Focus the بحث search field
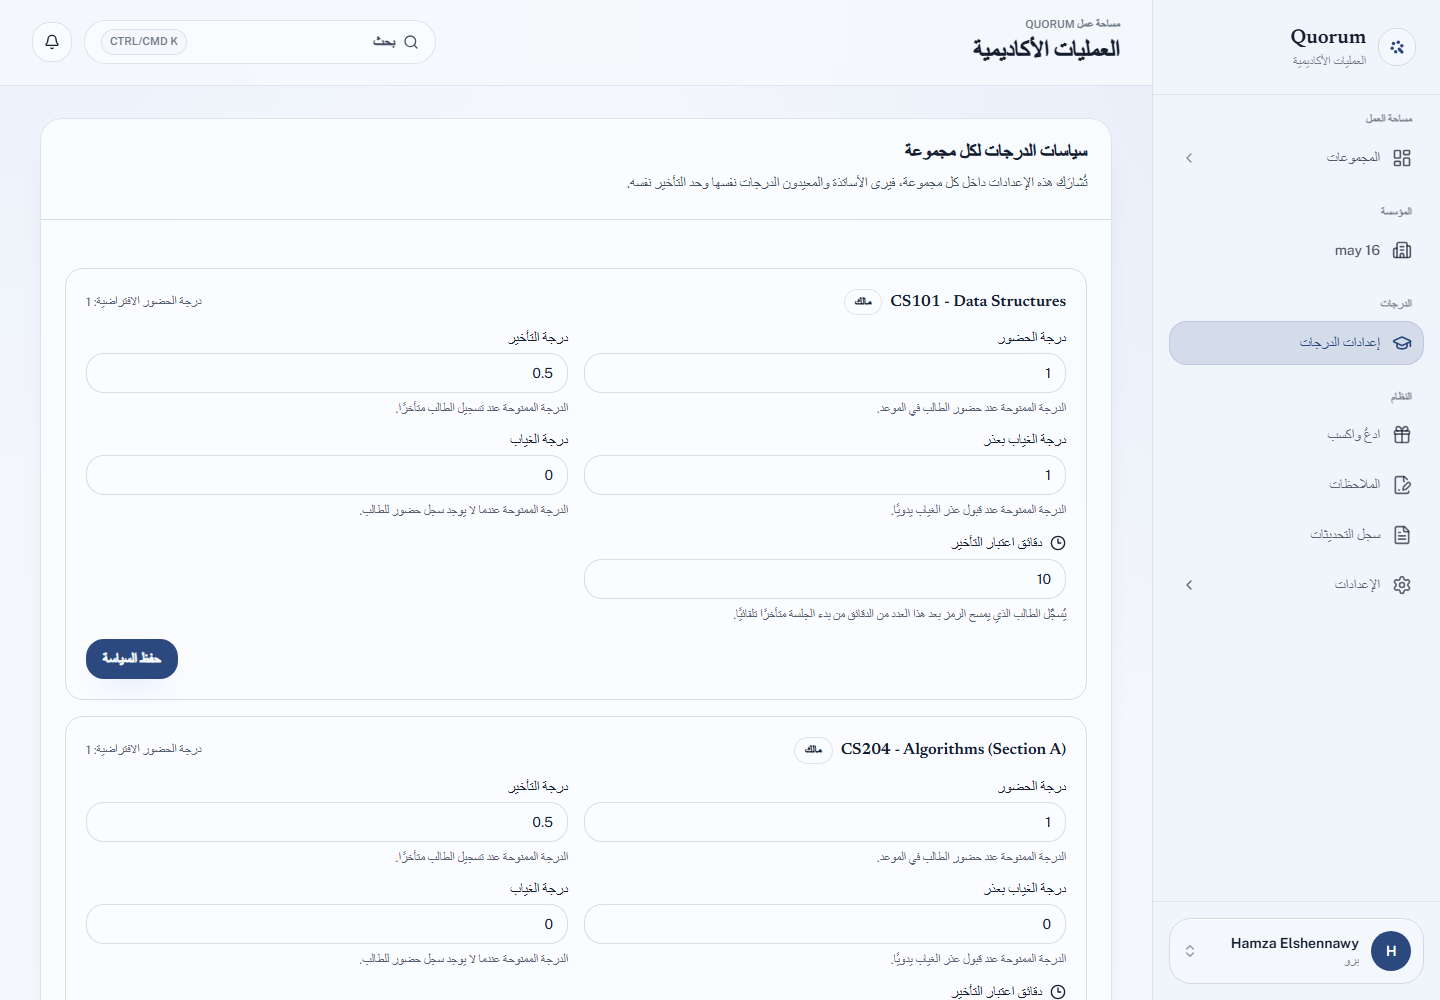Screen dimensions: 1440x1000 (260, 42)
